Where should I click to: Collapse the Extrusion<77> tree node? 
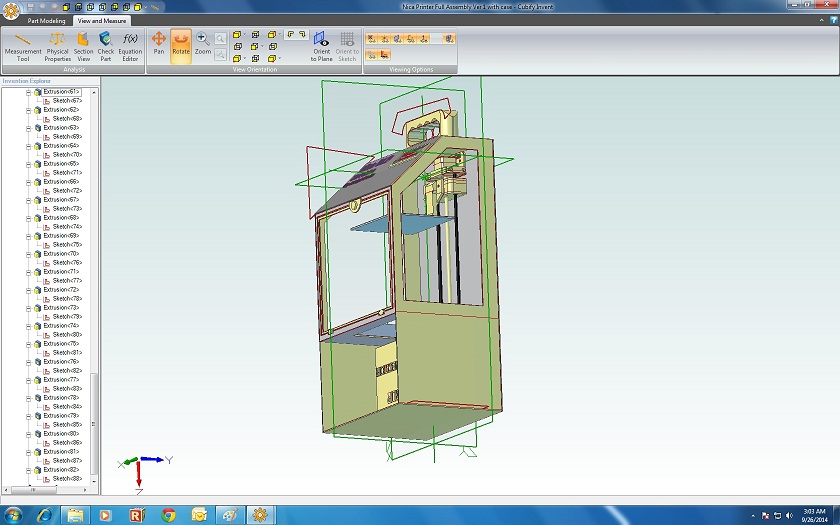tap(28, 380)
